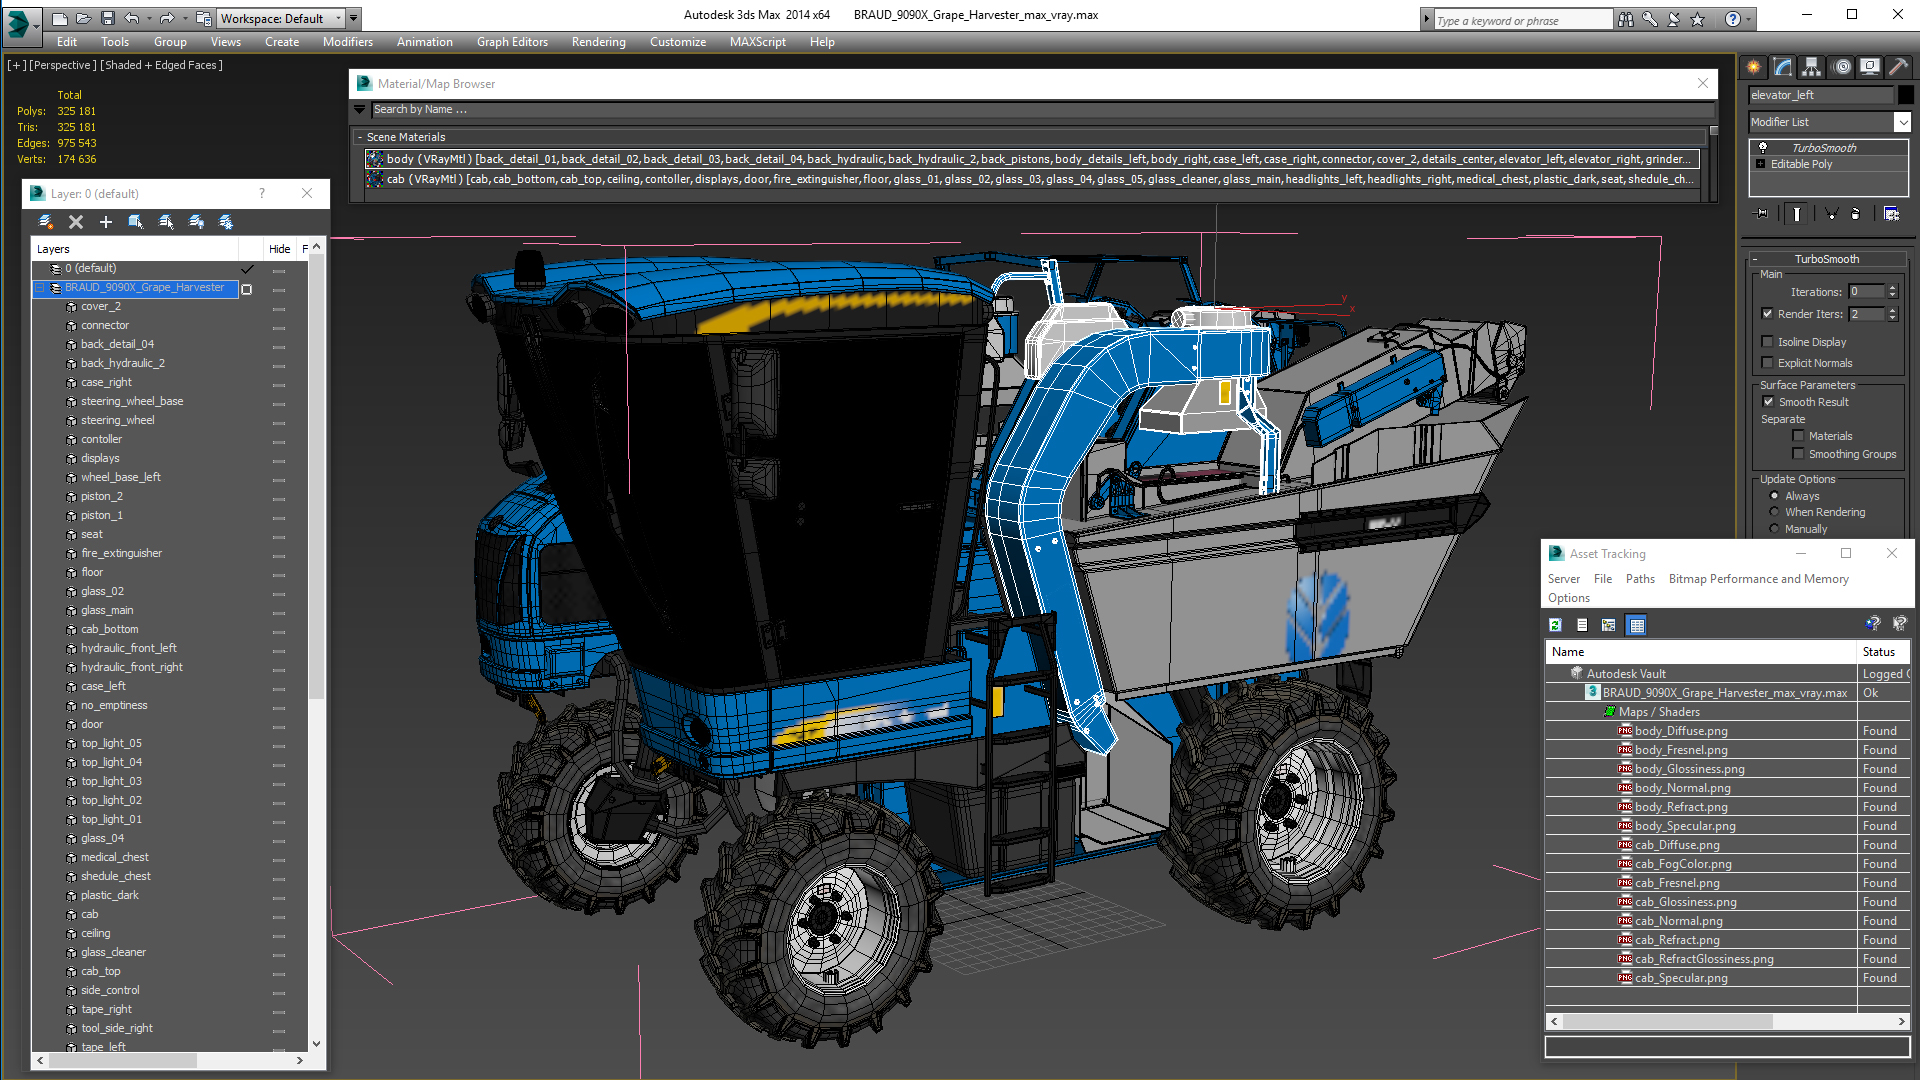
Task: Toggle Show End Result icon
Action: (x=1797, y=213)
